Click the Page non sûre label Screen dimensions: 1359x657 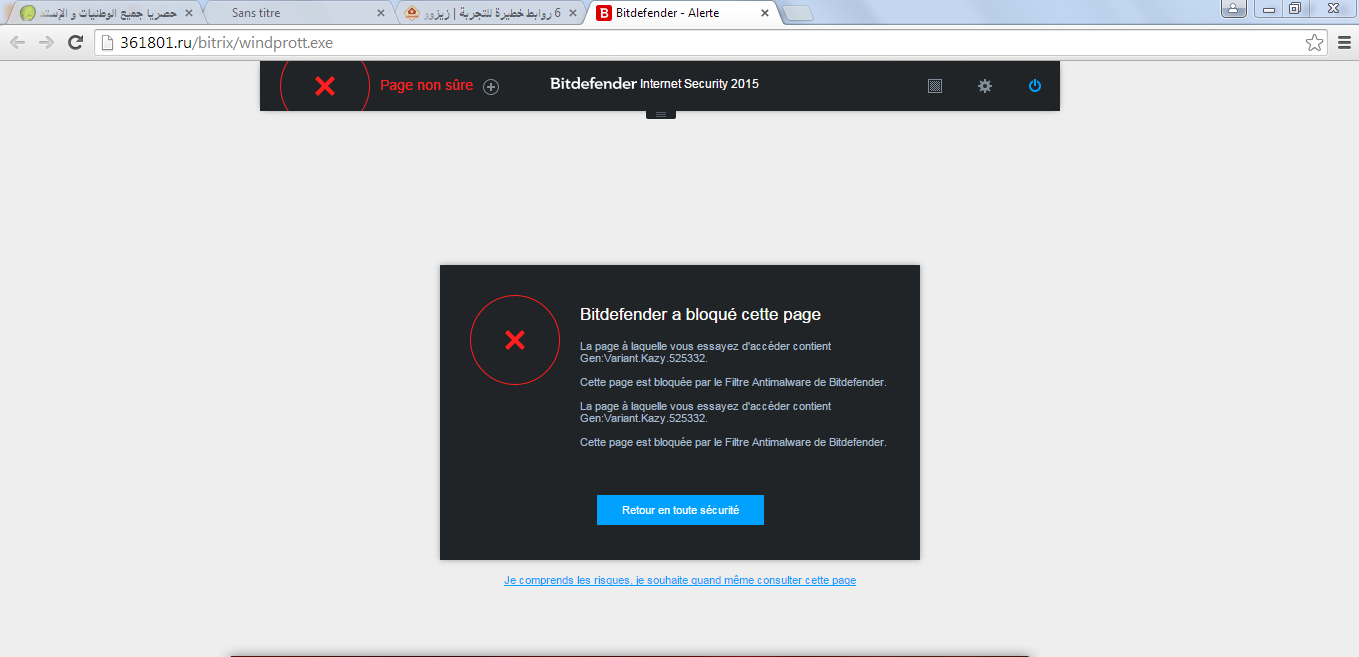pyautogui.click(x=427, y=86)
